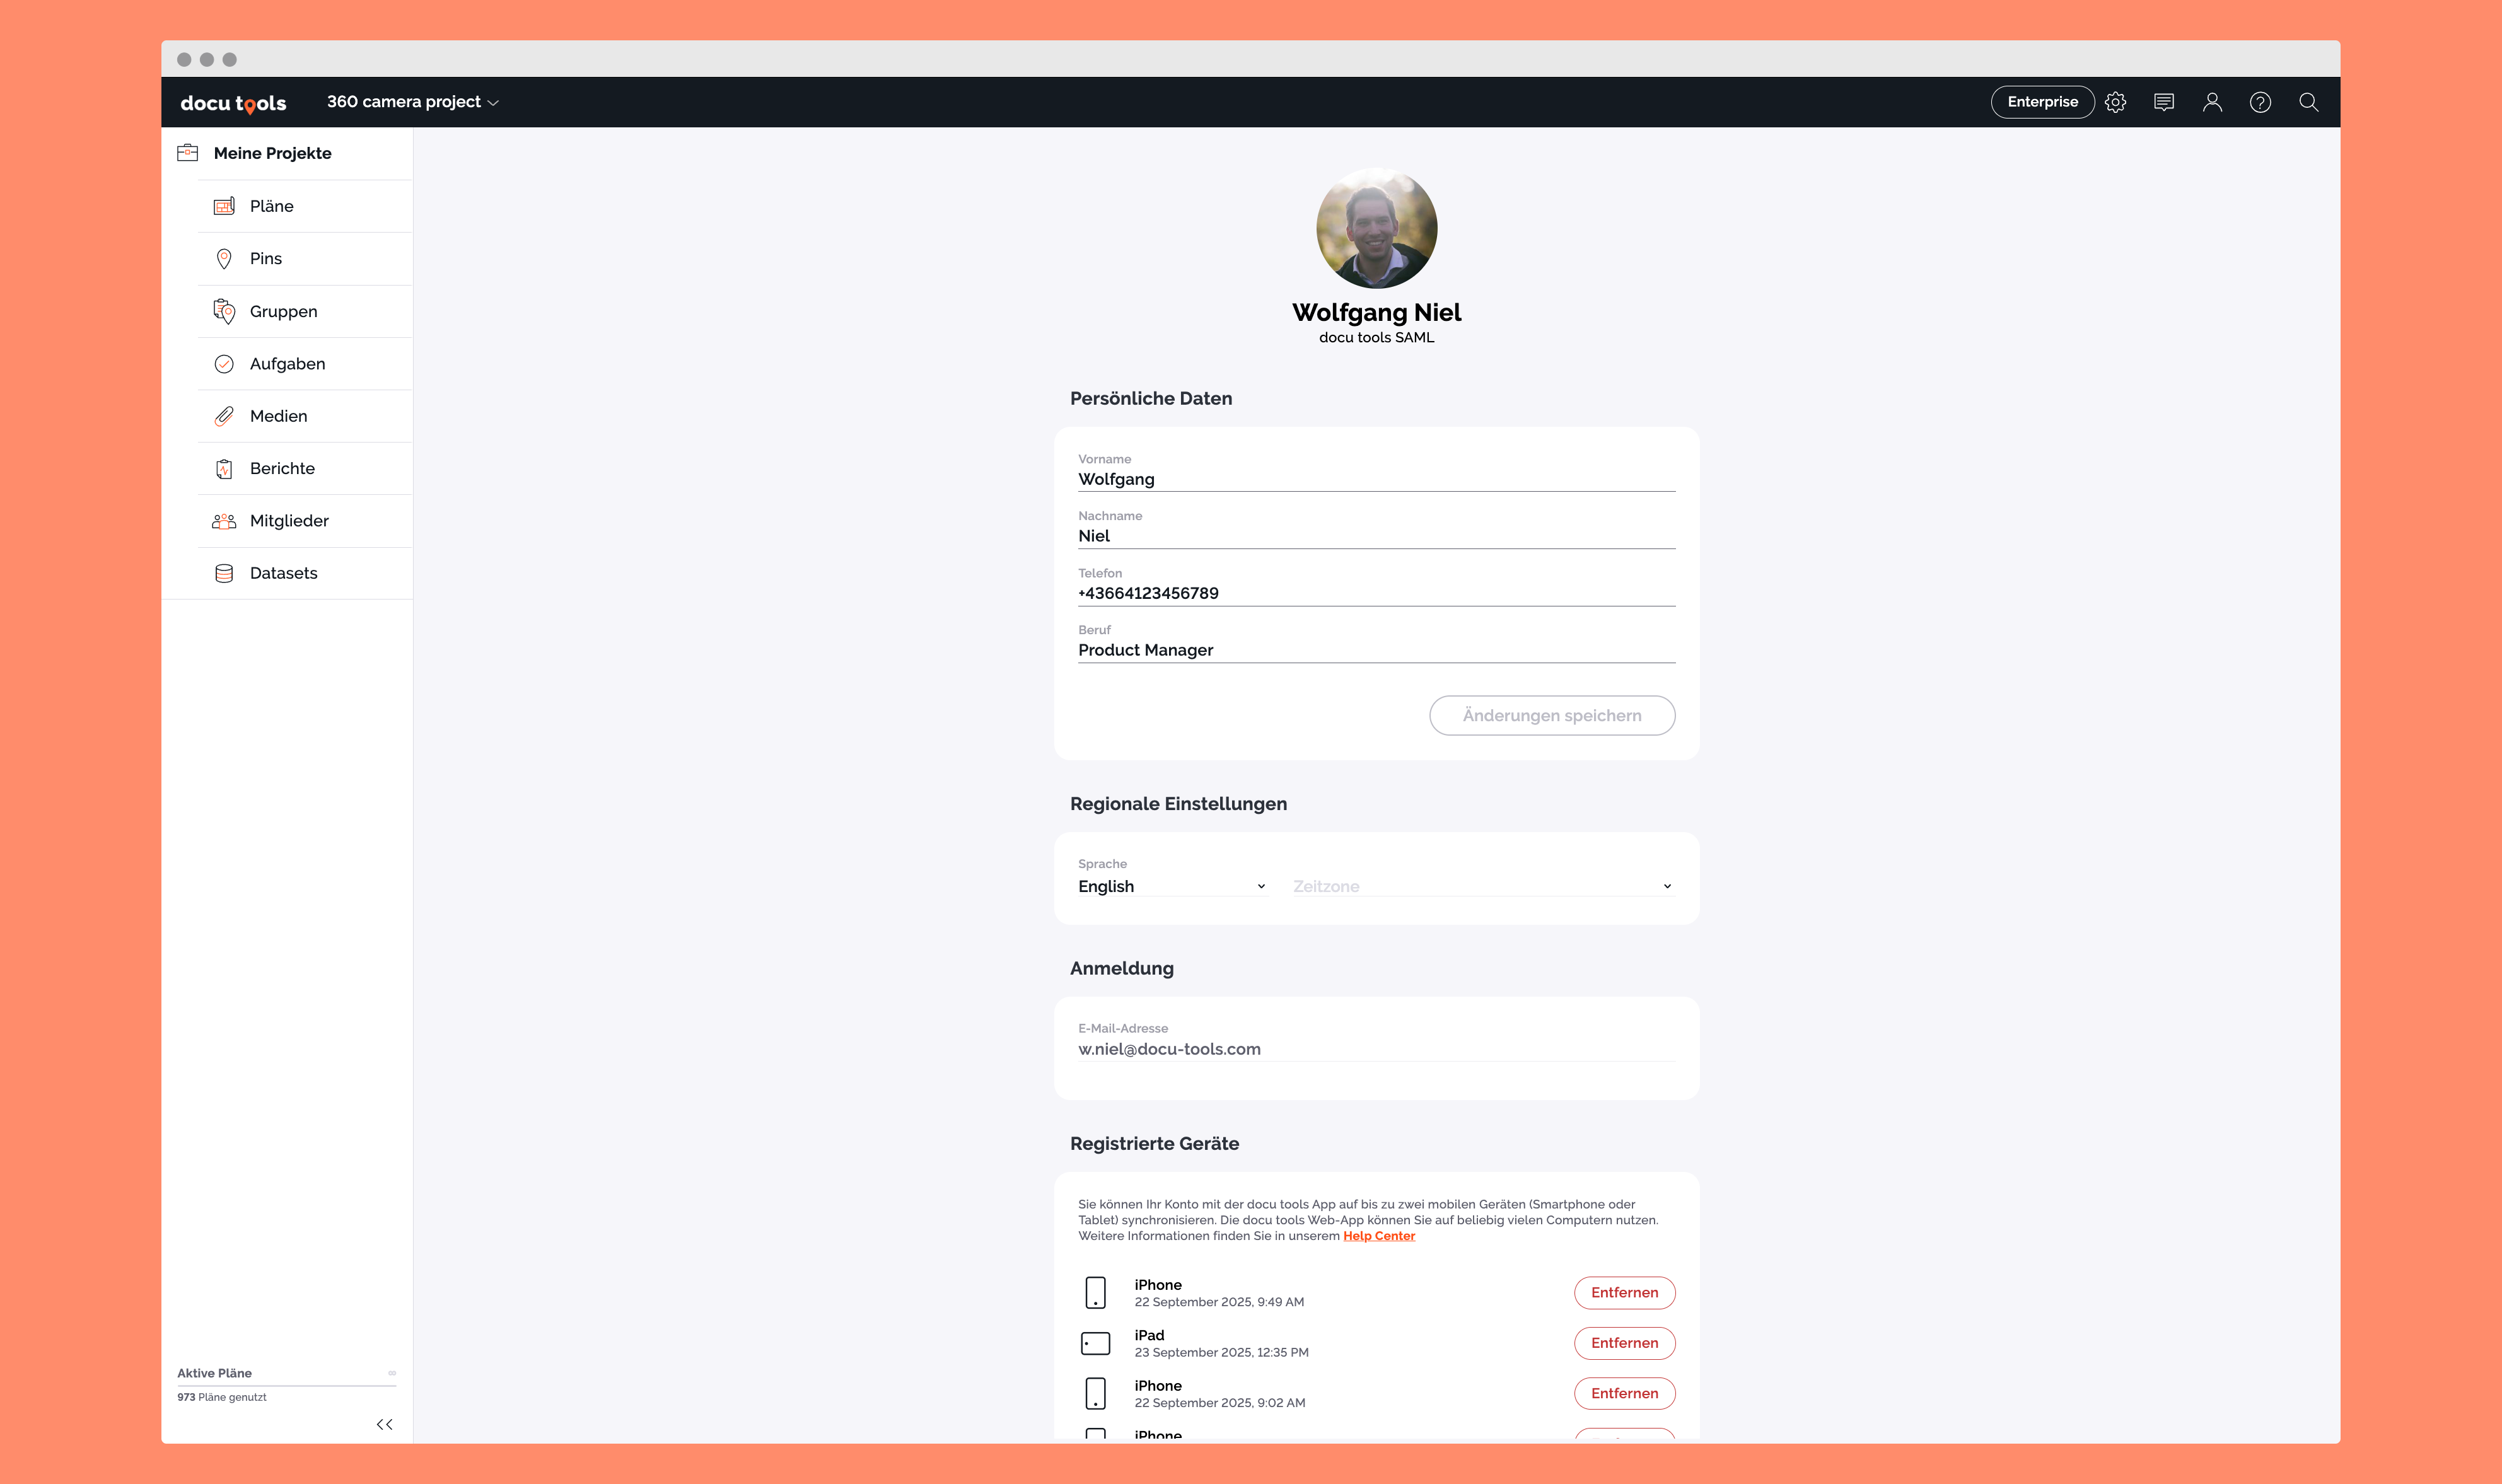Go to Pläne in the sidebar

271,206
